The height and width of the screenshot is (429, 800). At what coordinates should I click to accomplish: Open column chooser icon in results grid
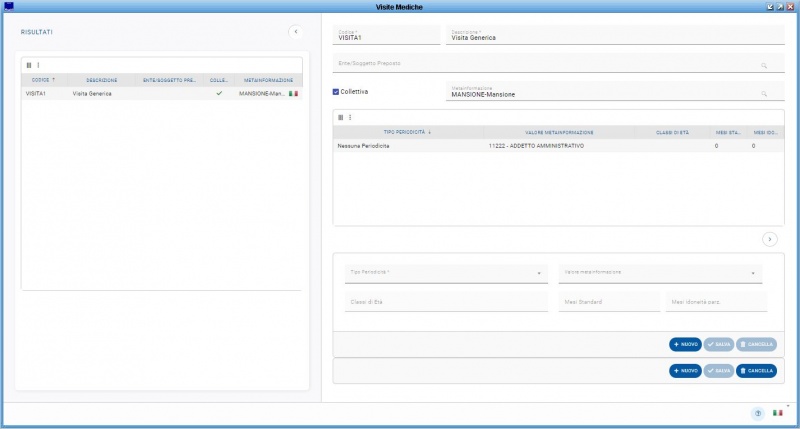[28, 65]
